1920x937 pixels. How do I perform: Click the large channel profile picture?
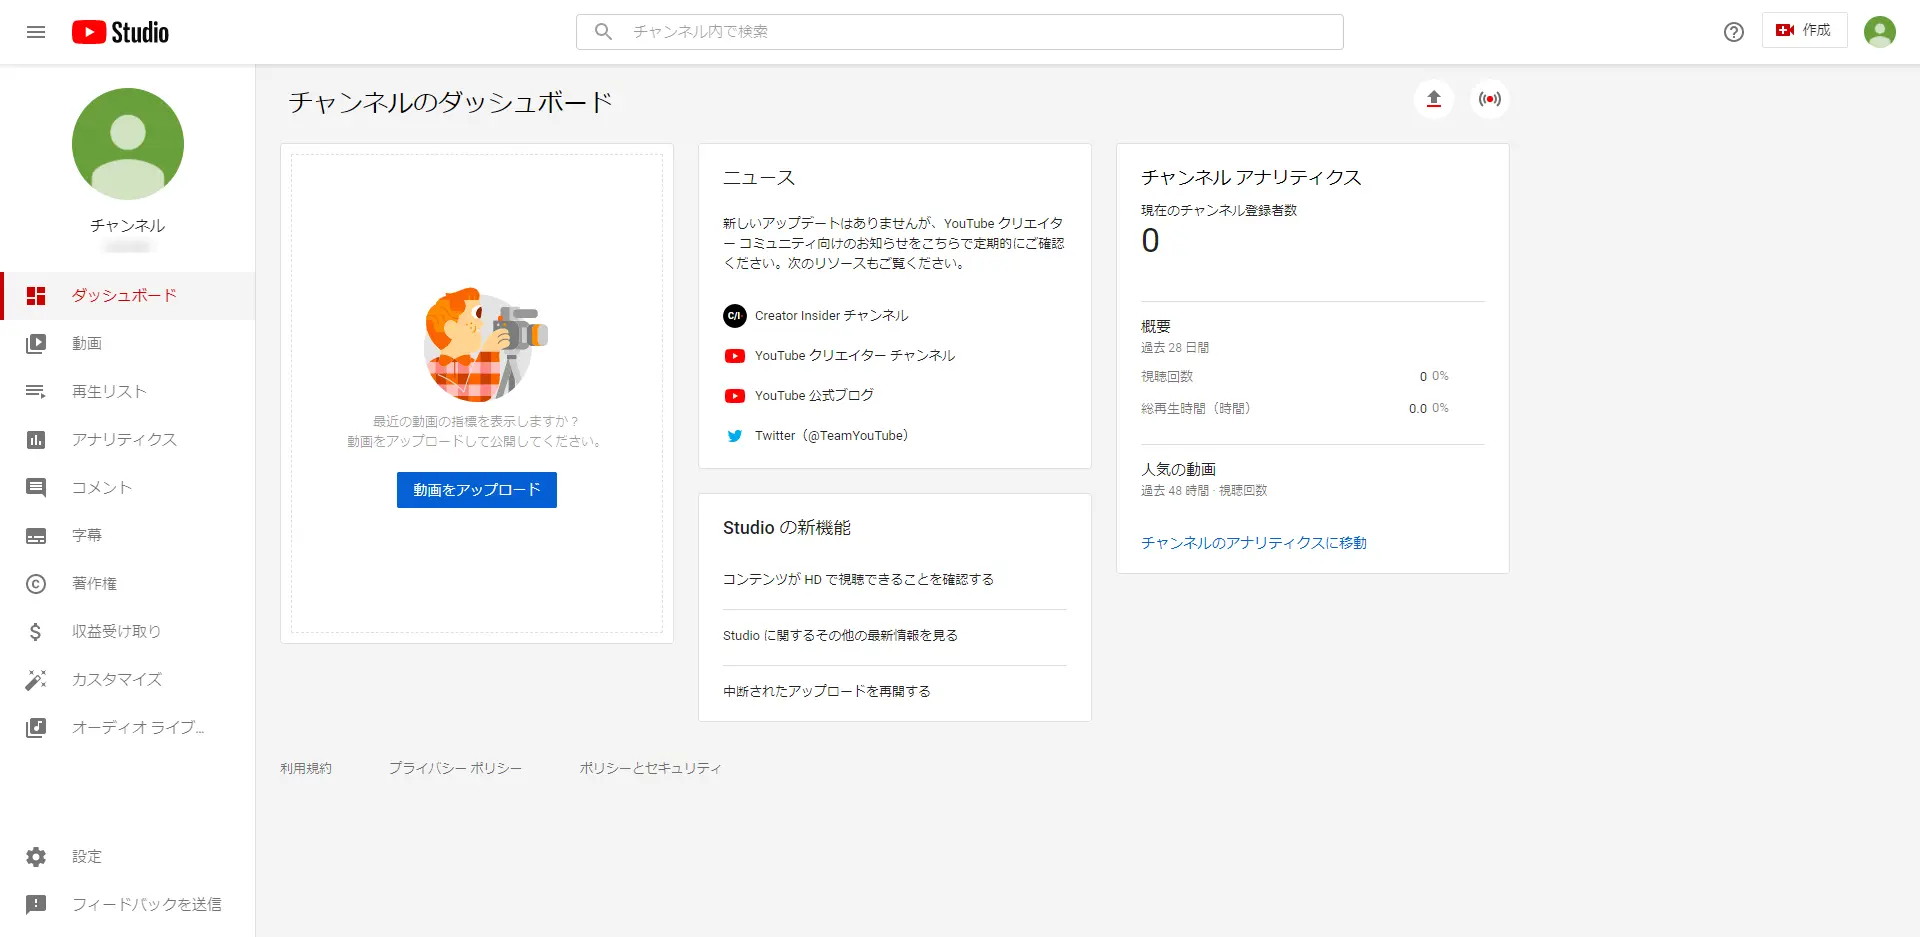click(128, 144)
